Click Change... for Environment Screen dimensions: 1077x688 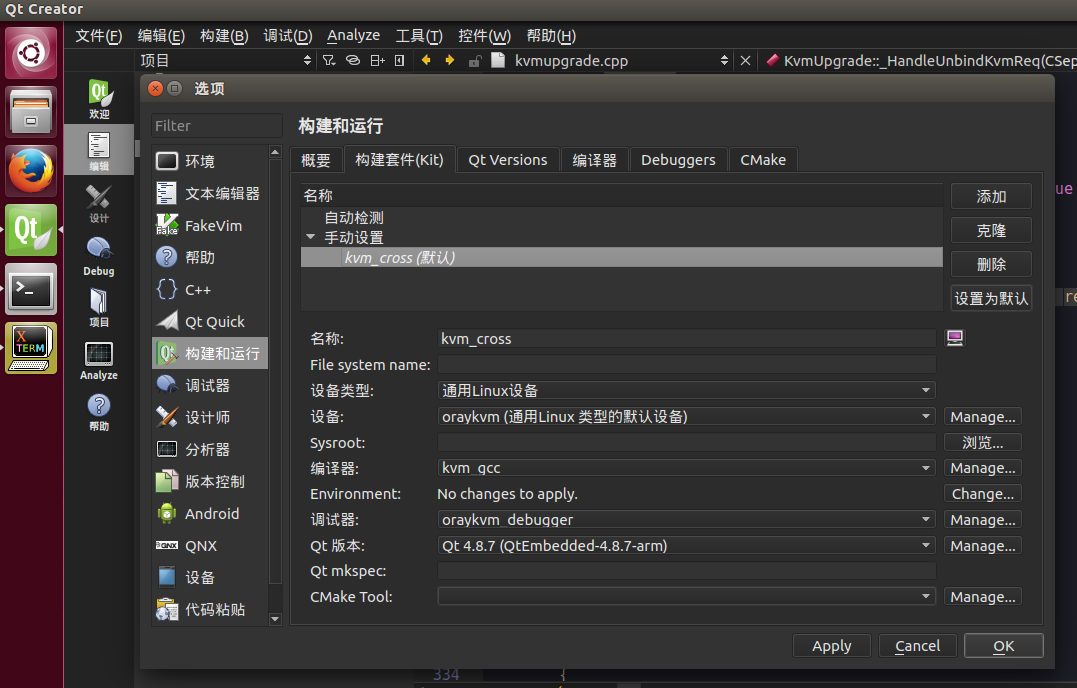[x=983, y=494]
